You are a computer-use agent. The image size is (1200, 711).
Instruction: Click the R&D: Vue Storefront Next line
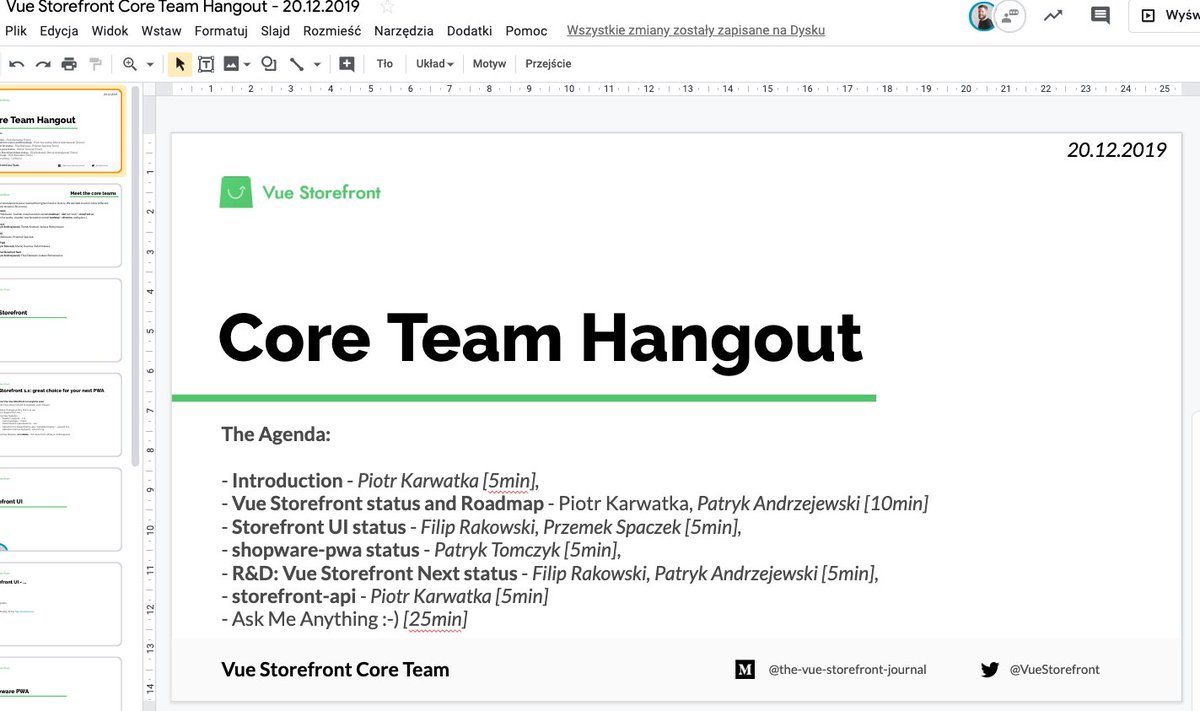click(549, 574)
